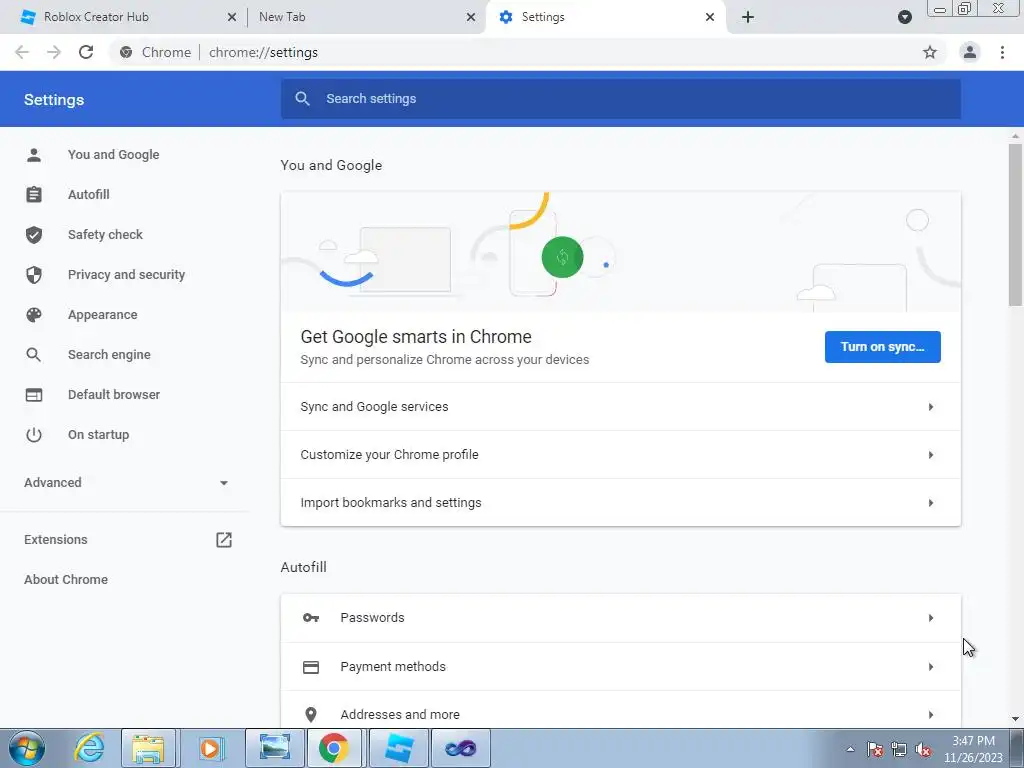Image resolution: width=1024 pixels, height=768 pixels.
Task: Open On startup settings
Action: 99,435
